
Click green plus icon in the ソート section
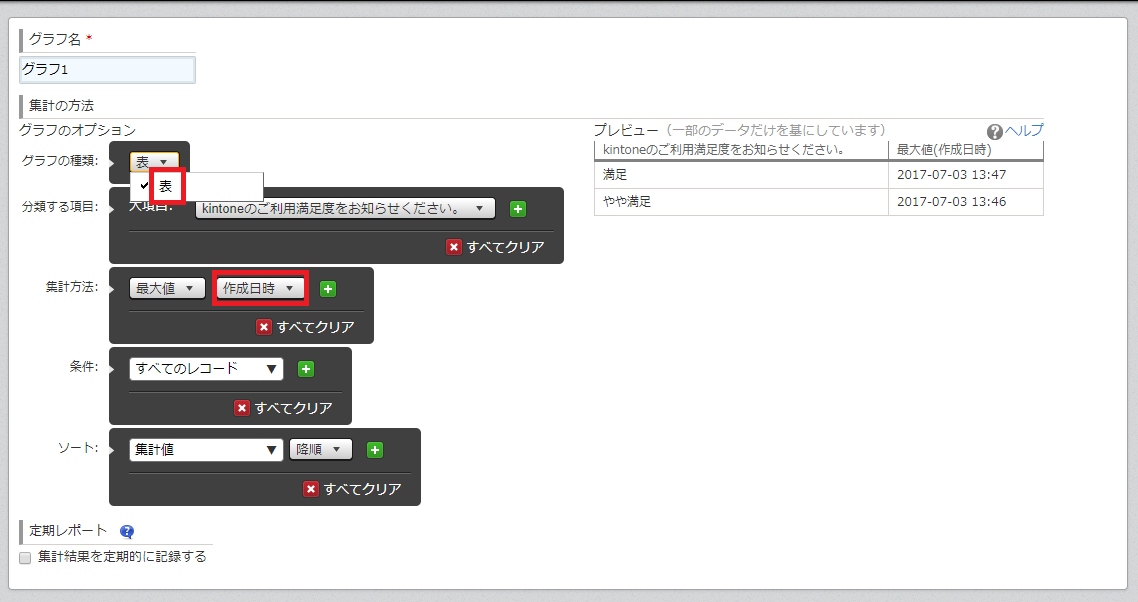tap(374, 449)
